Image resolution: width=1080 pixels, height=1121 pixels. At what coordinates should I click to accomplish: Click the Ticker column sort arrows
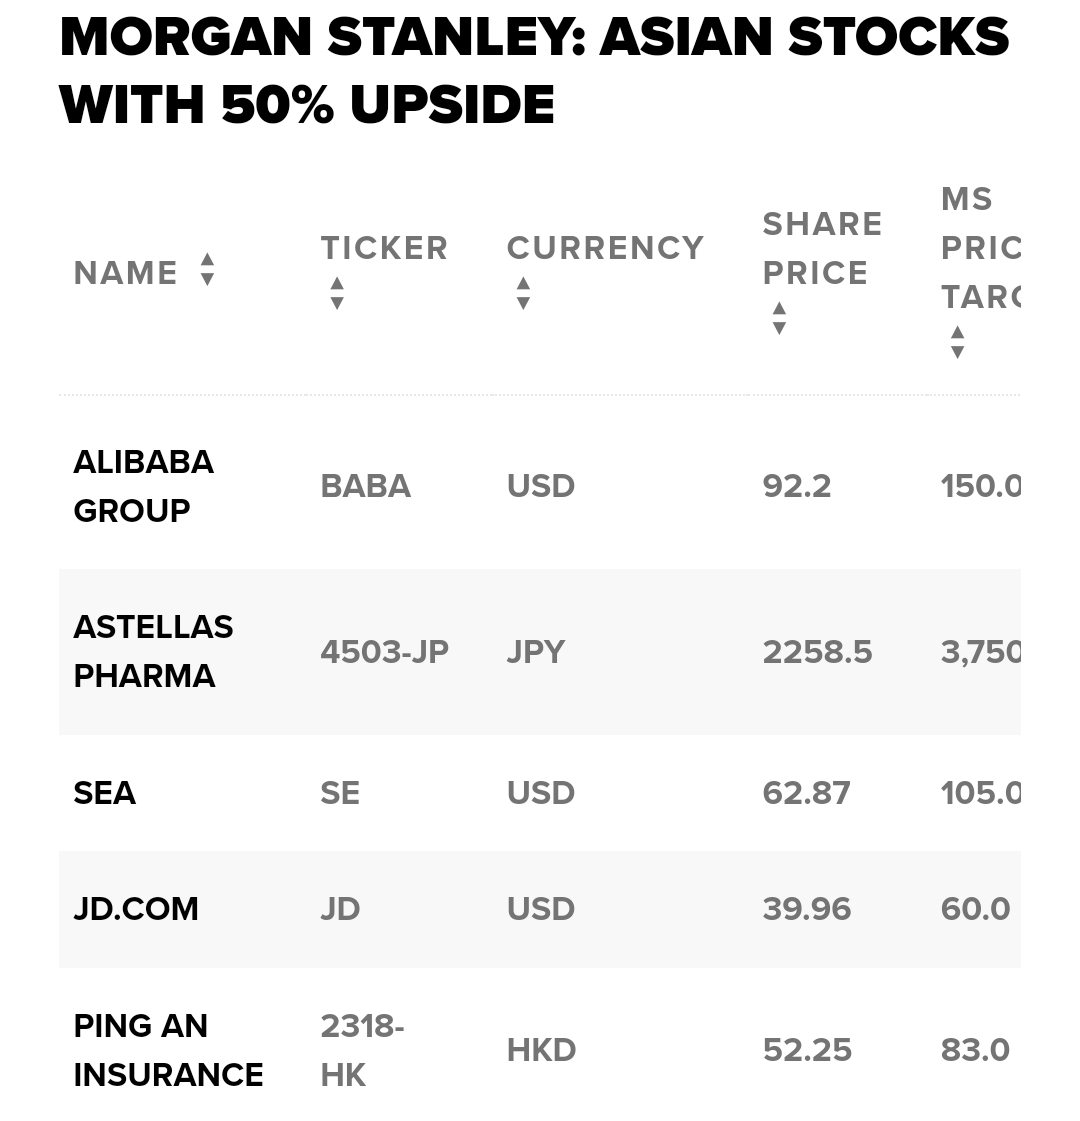[337, 293]
